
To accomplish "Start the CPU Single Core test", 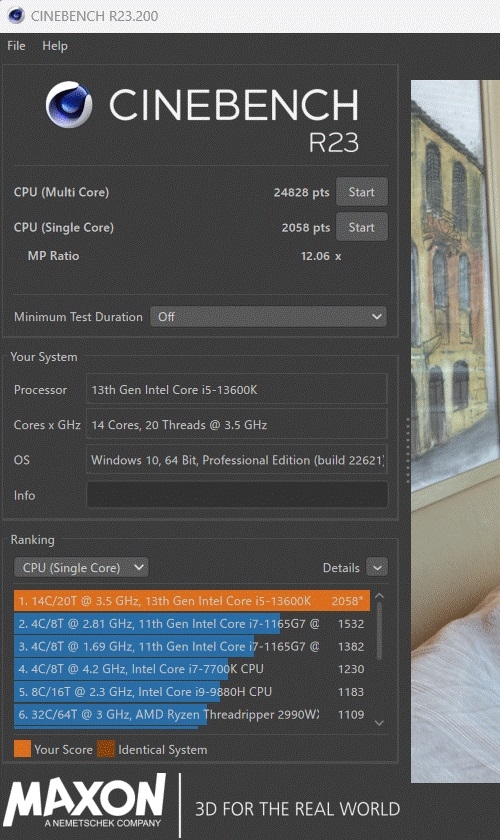I will pyautogui.click(x=361, y=227).
